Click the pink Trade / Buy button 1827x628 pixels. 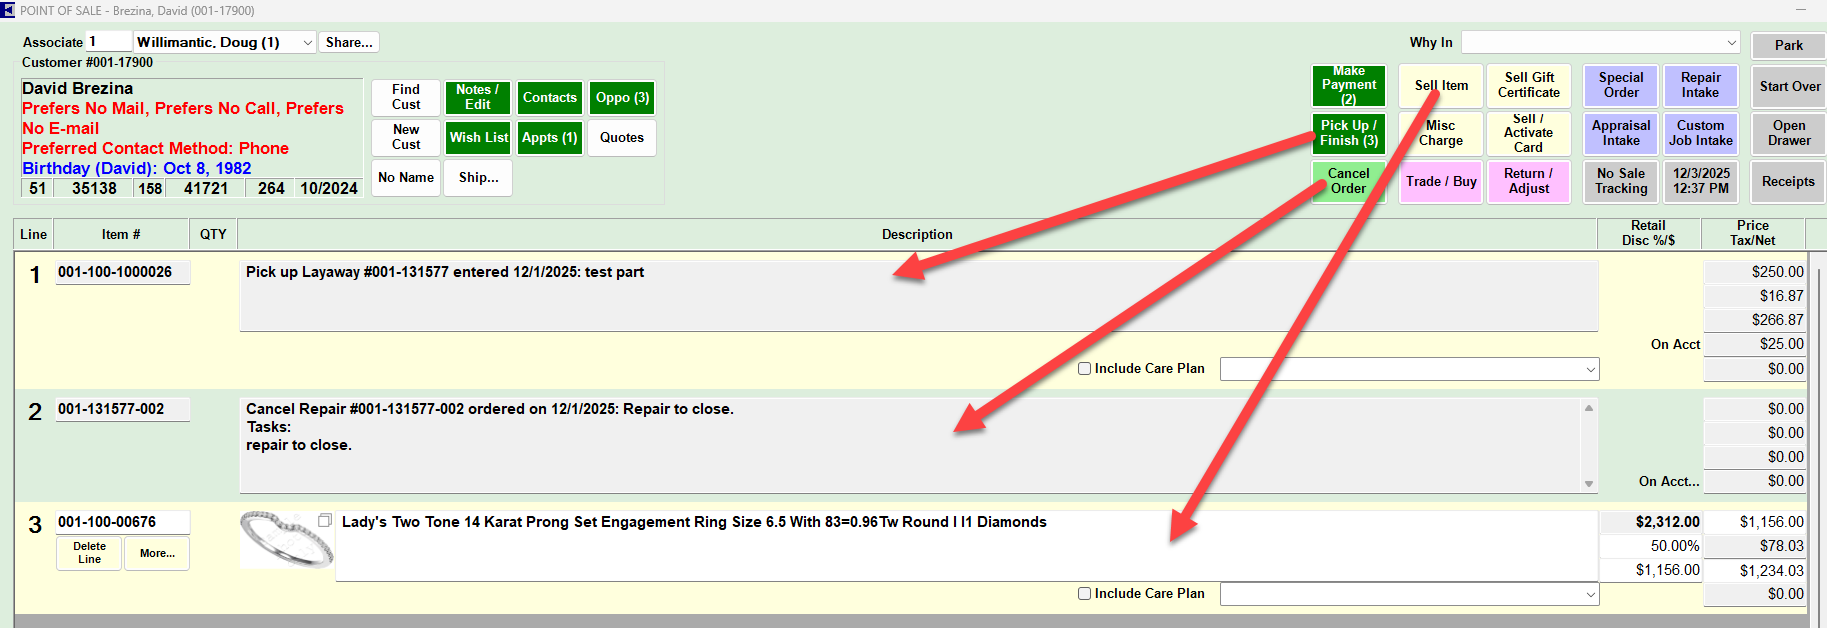click(1440, 182)
